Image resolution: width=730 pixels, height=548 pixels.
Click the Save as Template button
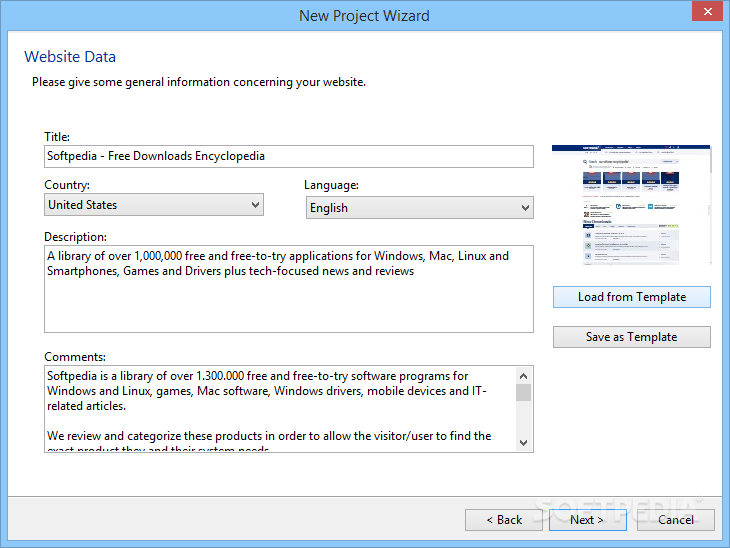tap(632, 337)
